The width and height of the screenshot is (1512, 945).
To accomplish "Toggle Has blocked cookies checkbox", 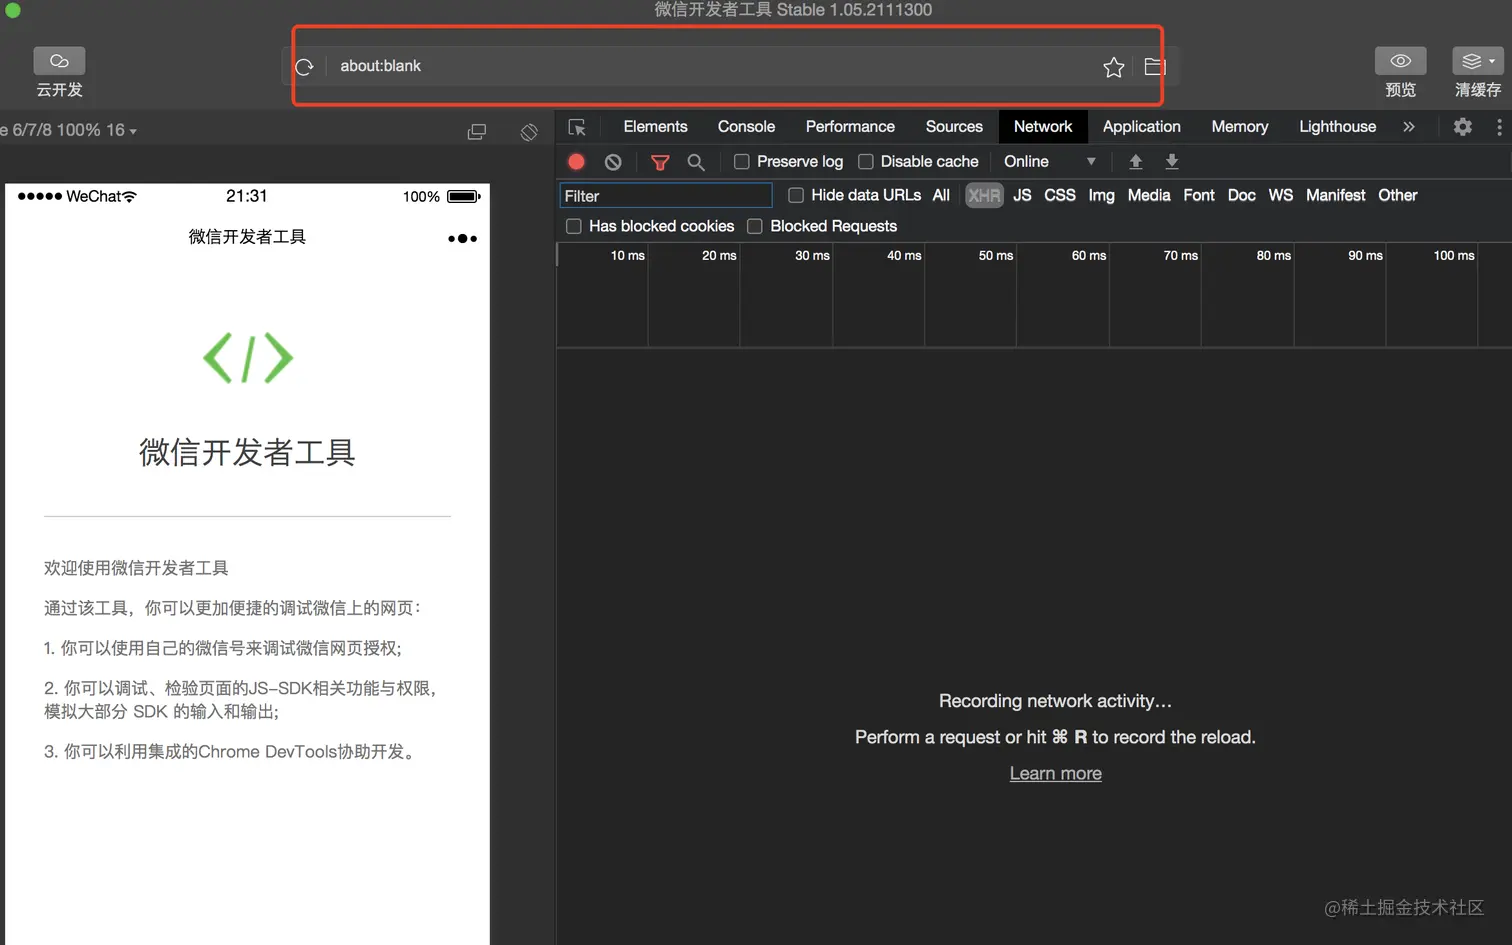I will tap(574, 226).
